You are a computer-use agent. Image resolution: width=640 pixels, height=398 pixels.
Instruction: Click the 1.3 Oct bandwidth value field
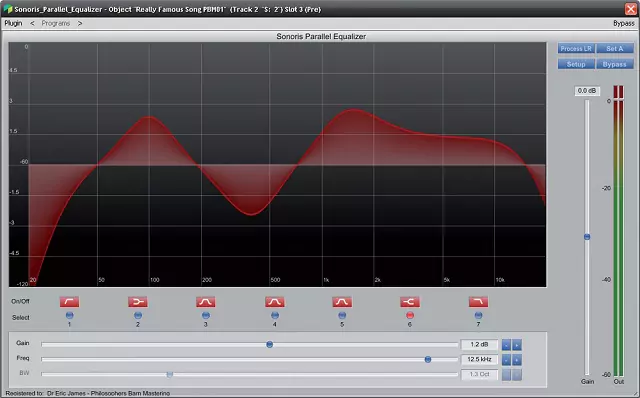click(x=479, y=374)
